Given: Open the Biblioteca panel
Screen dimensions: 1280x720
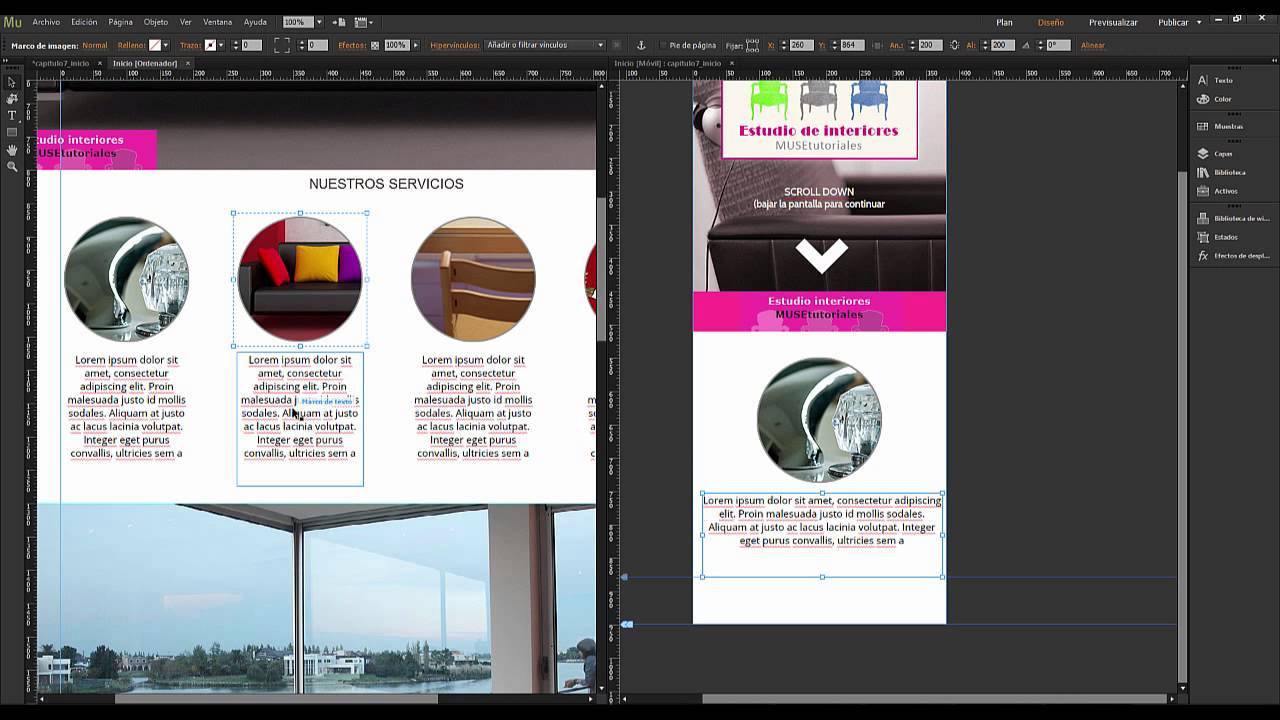Looking at the screenshot, I should [x=1229, y=172].
